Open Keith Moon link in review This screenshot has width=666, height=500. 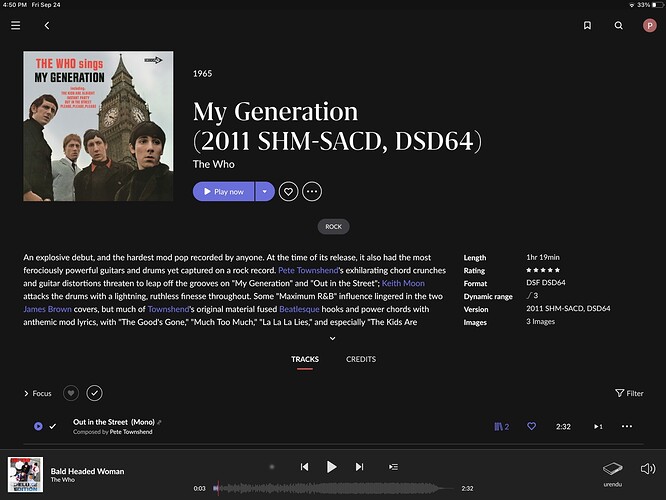coord(403,283)
